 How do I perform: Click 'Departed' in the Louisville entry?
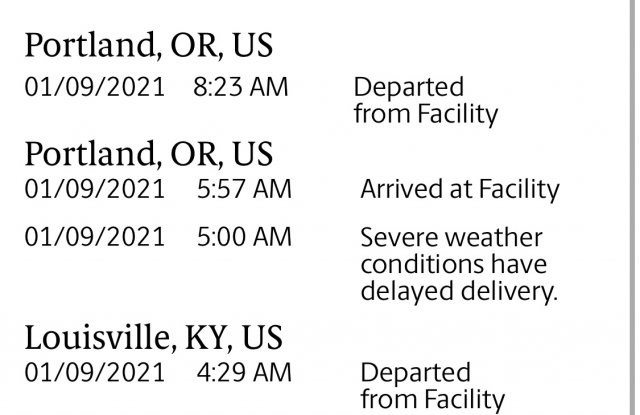(x=415, y=374)
